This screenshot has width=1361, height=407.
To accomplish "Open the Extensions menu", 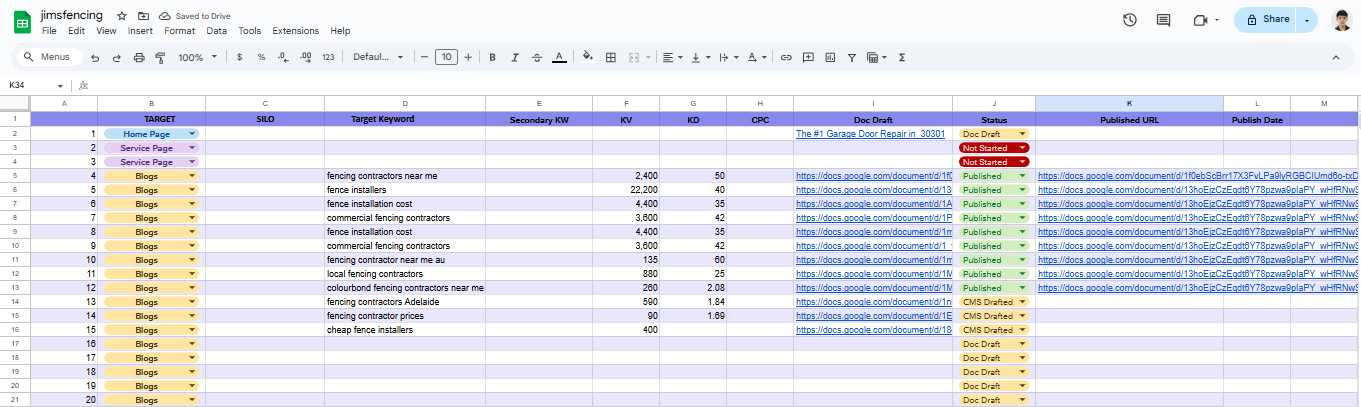I will click(296, 31).
